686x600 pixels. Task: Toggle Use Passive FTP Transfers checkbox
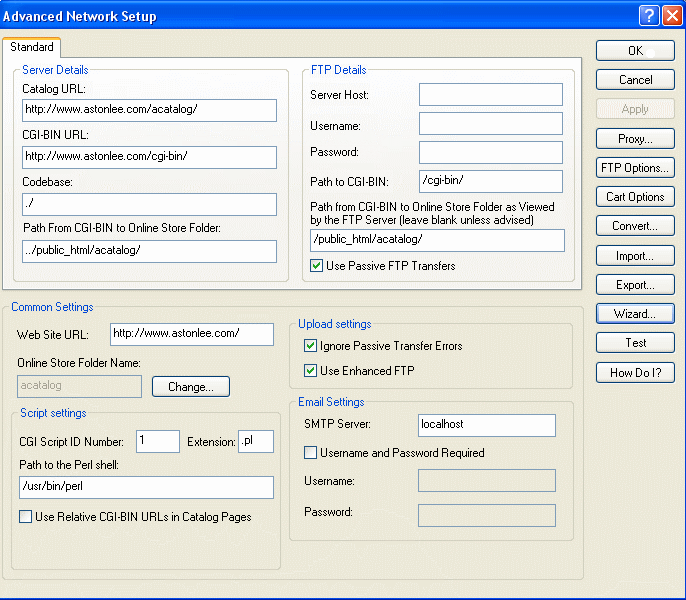click(x=317, y=266)
